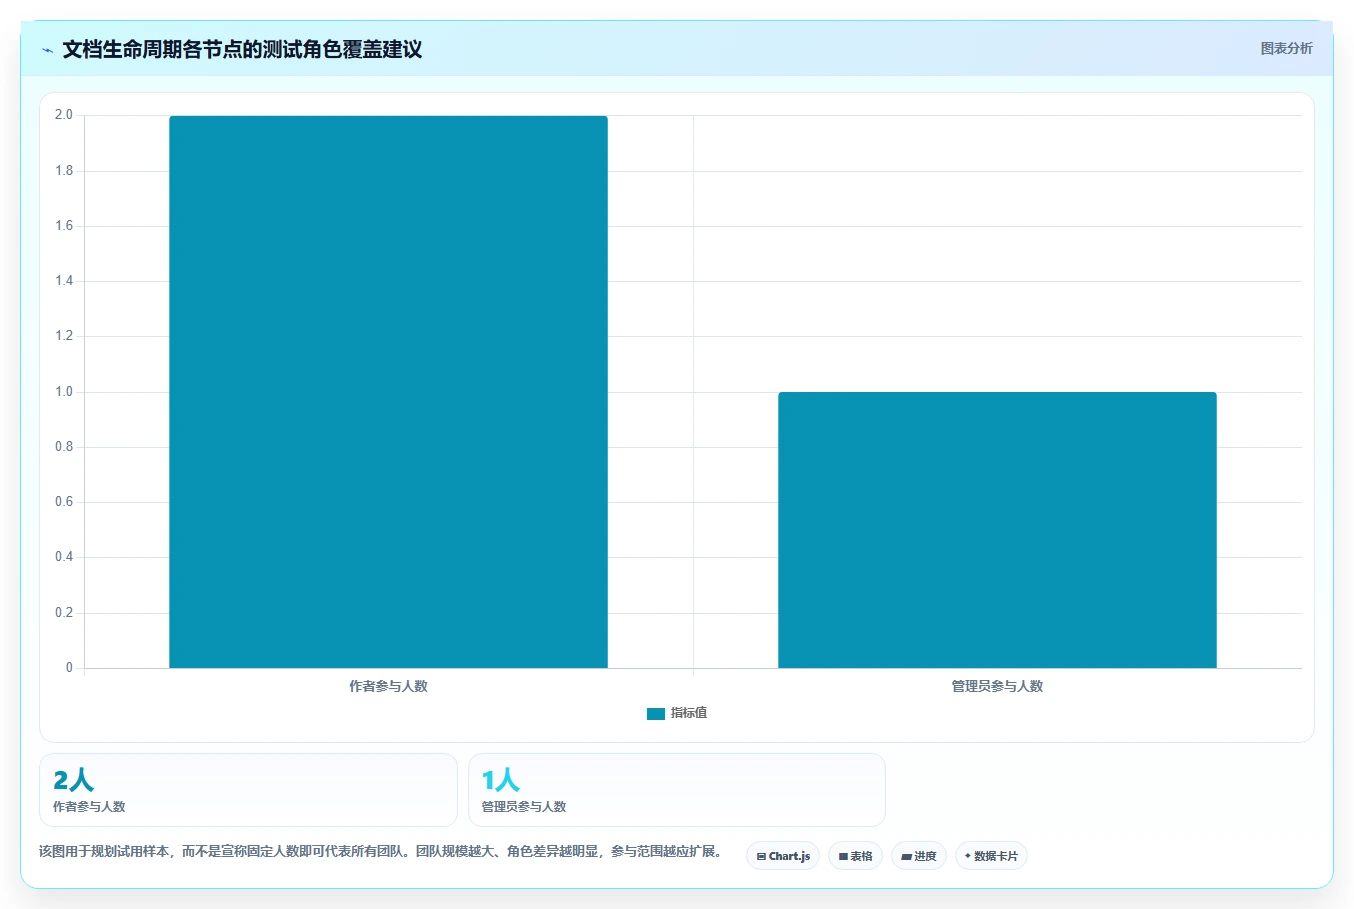Screen dimensions: 1354x909
Task: Click the 1人 管理员参与人数 card
Action: click(x=677, y=790)
